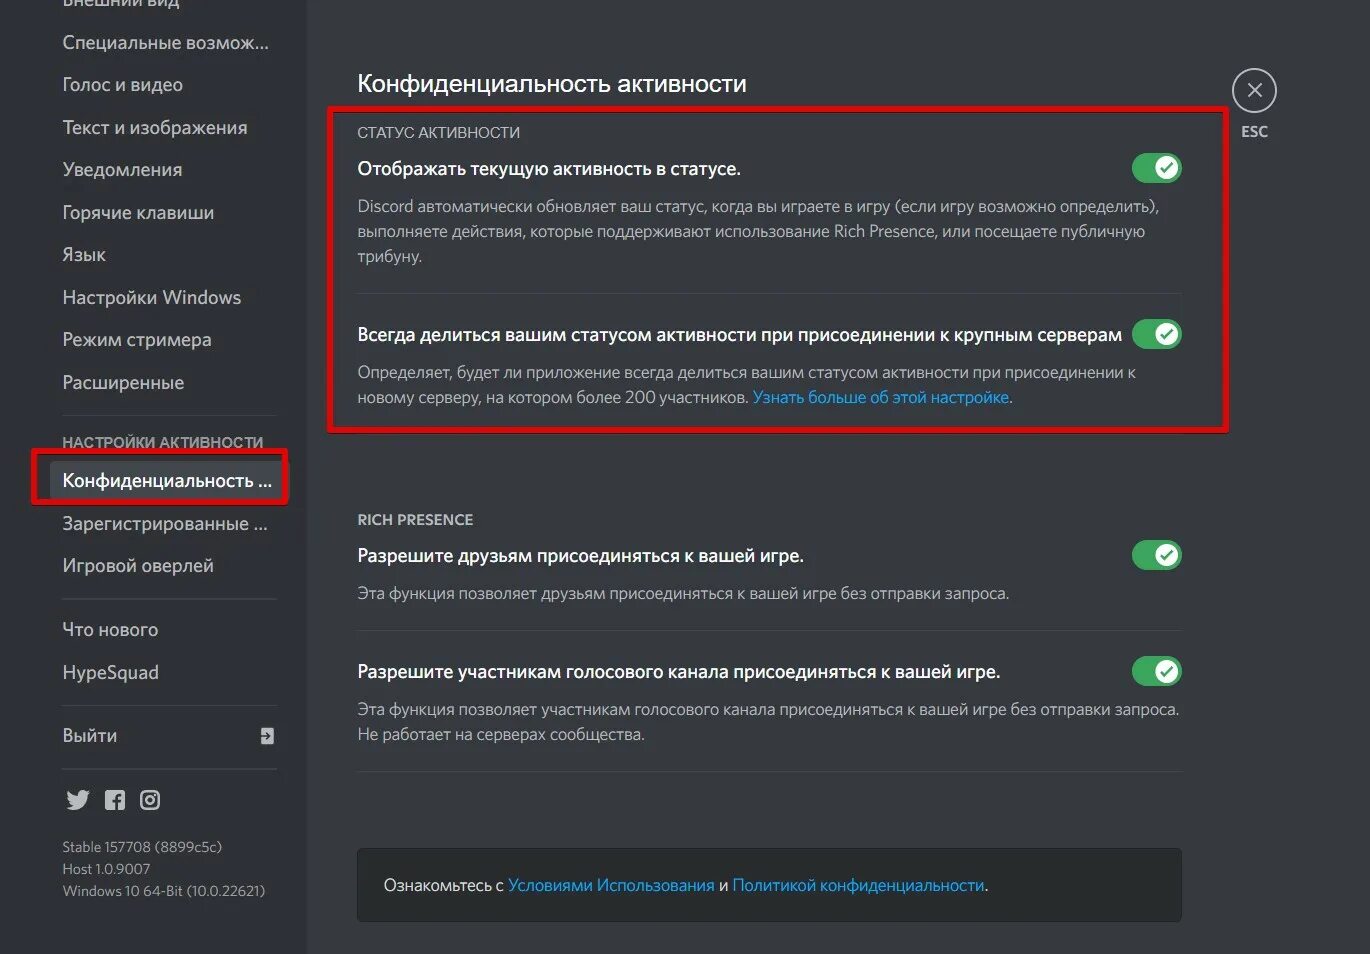
Task: Click the logout arrow icon next to Выйти
Action: point(267,736)
